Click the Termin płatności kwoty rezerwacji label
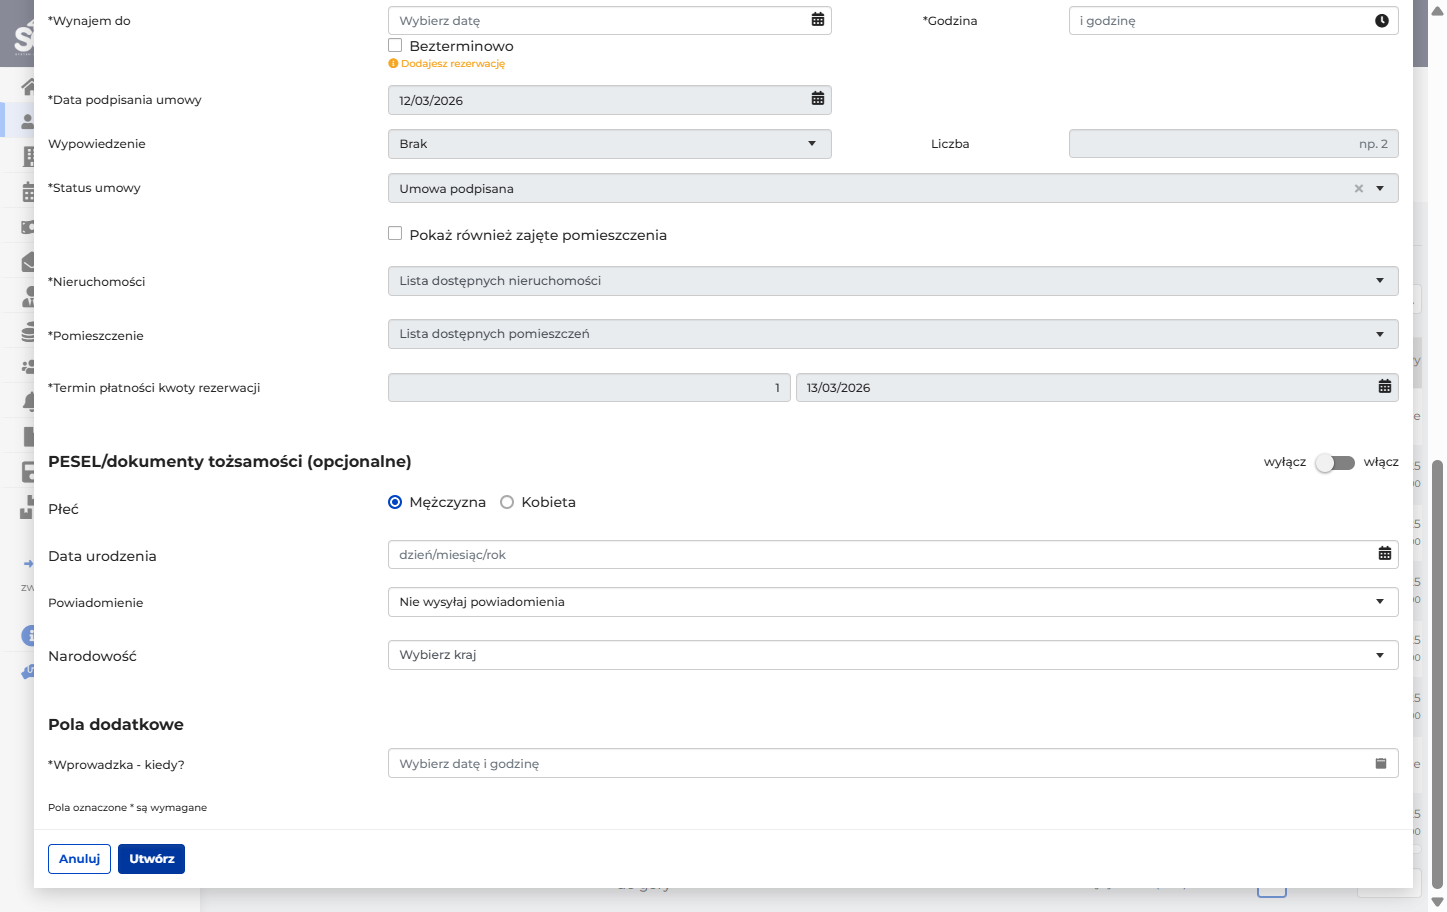This screenshot has height=912, width=1447. click(x=154, y=388)
